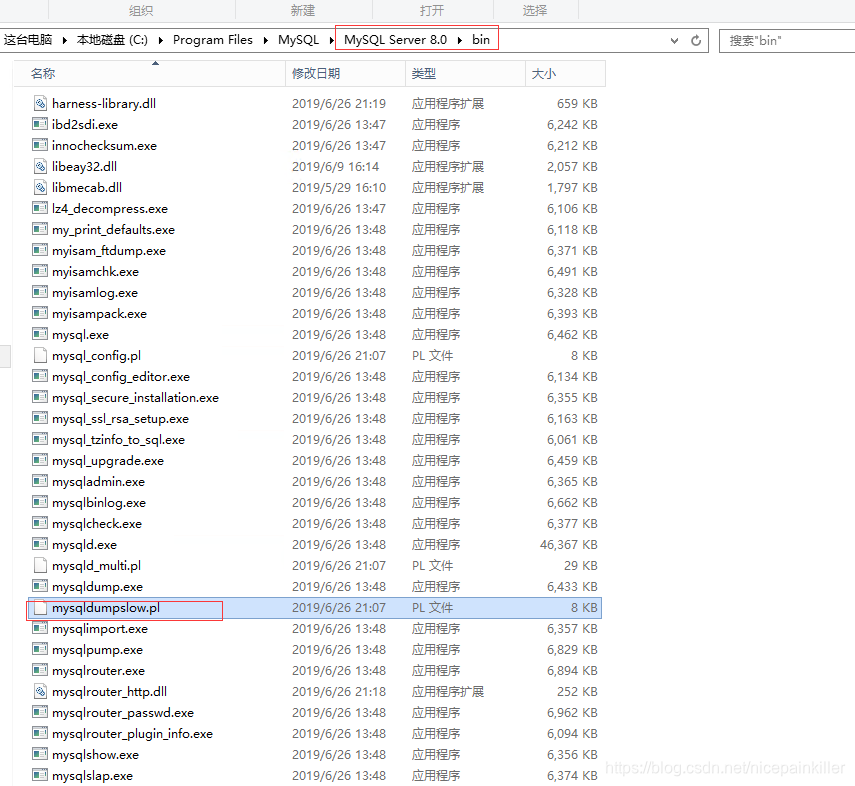Click the 新建 ribbon group label
Image resolution: width=855 pixels, height=786 pixels.
[x=303, y=10]
